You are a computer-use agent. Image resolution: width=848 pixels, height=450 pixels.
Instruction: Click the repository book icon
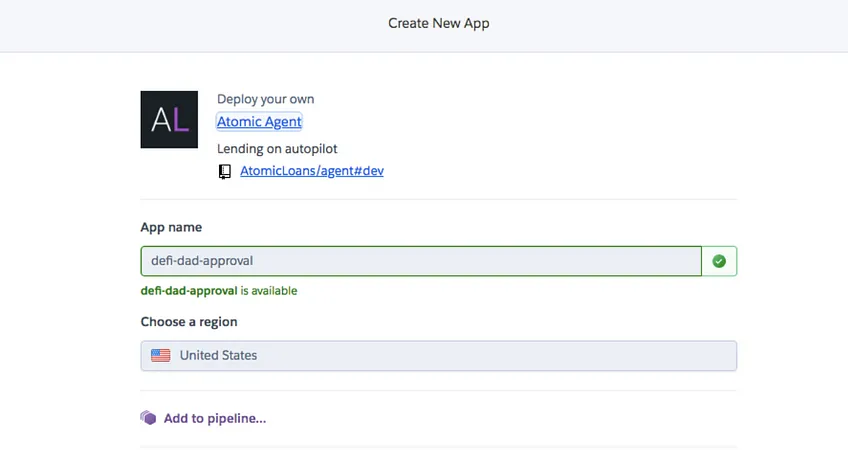(224, 171)
